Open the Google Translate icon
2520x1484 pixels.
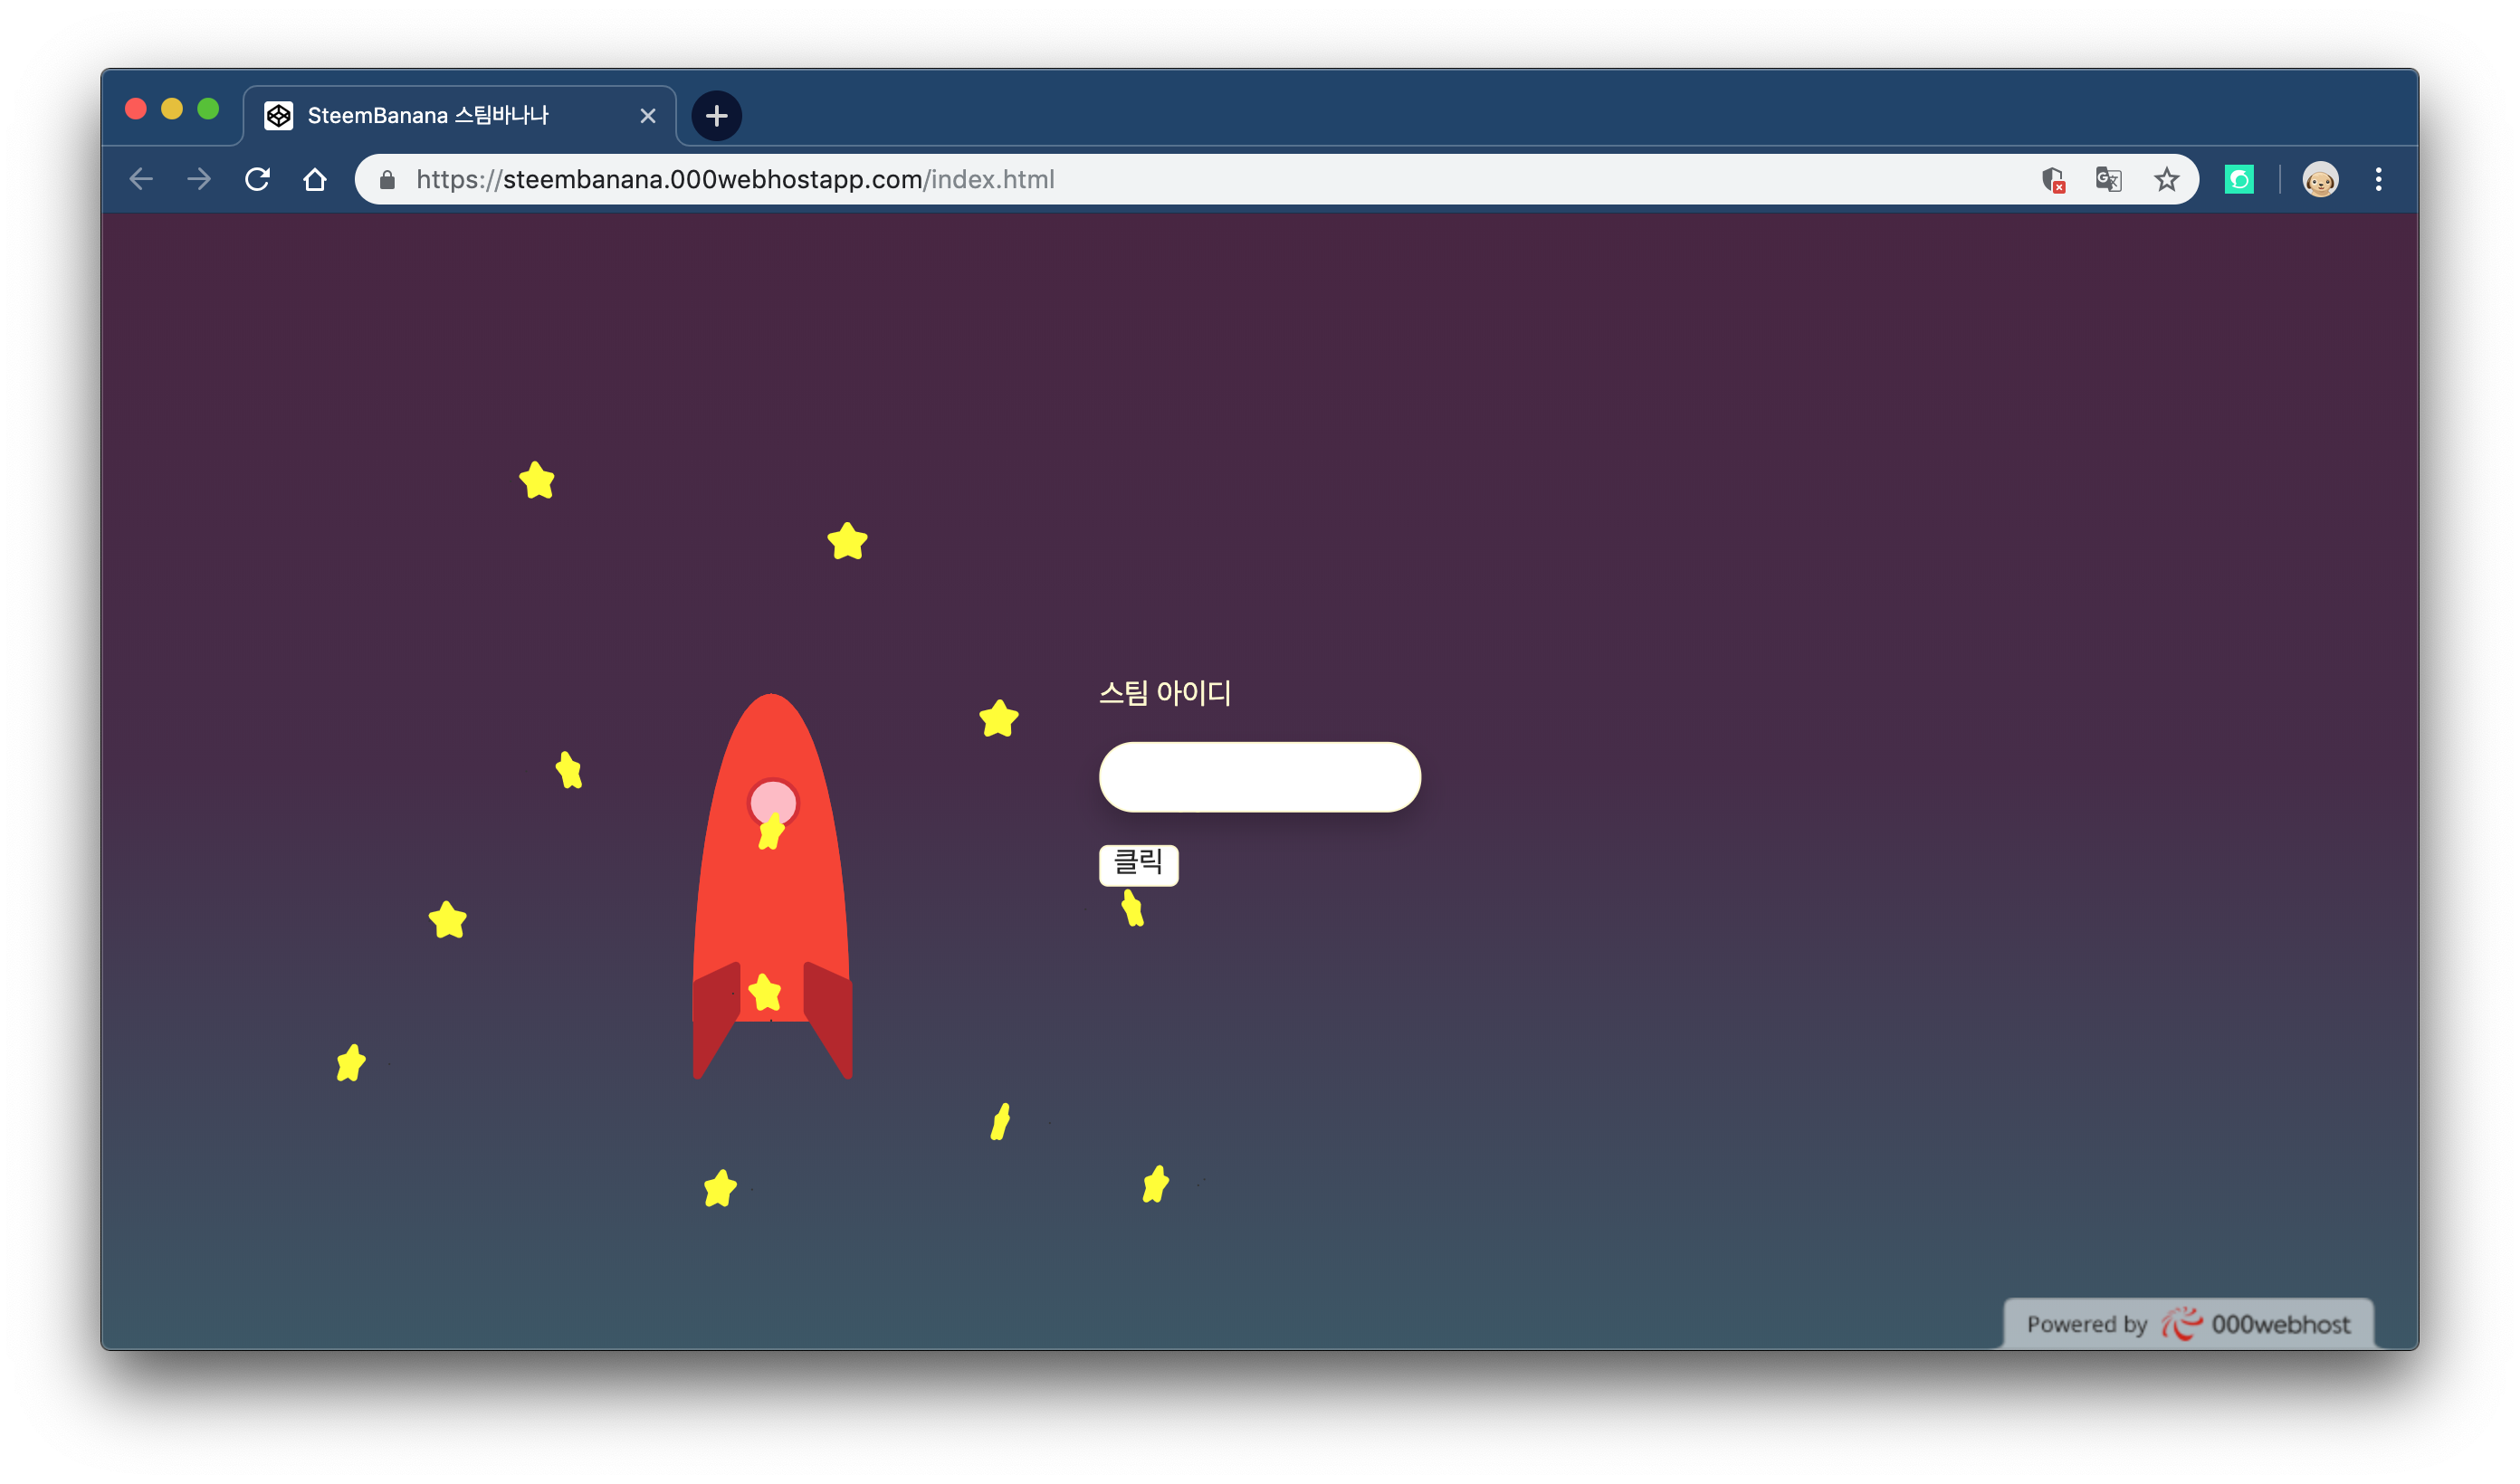pyautogui.click(x=2108, y=180)
